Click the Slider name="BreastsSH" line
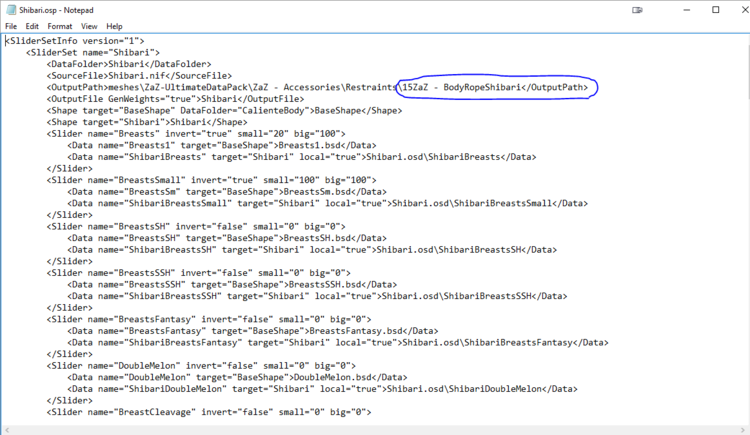This screenshot has height=435, width=750. click(196, 226)
